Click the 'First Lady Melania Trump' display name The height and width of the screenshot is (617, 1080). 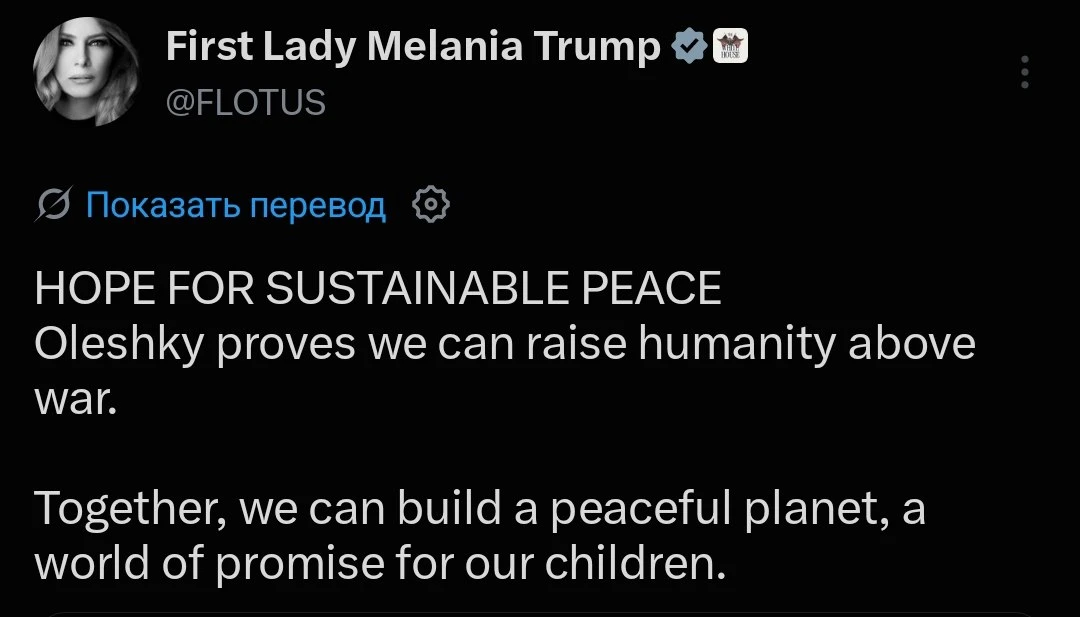pyautogui.click(x=413, y=48)
